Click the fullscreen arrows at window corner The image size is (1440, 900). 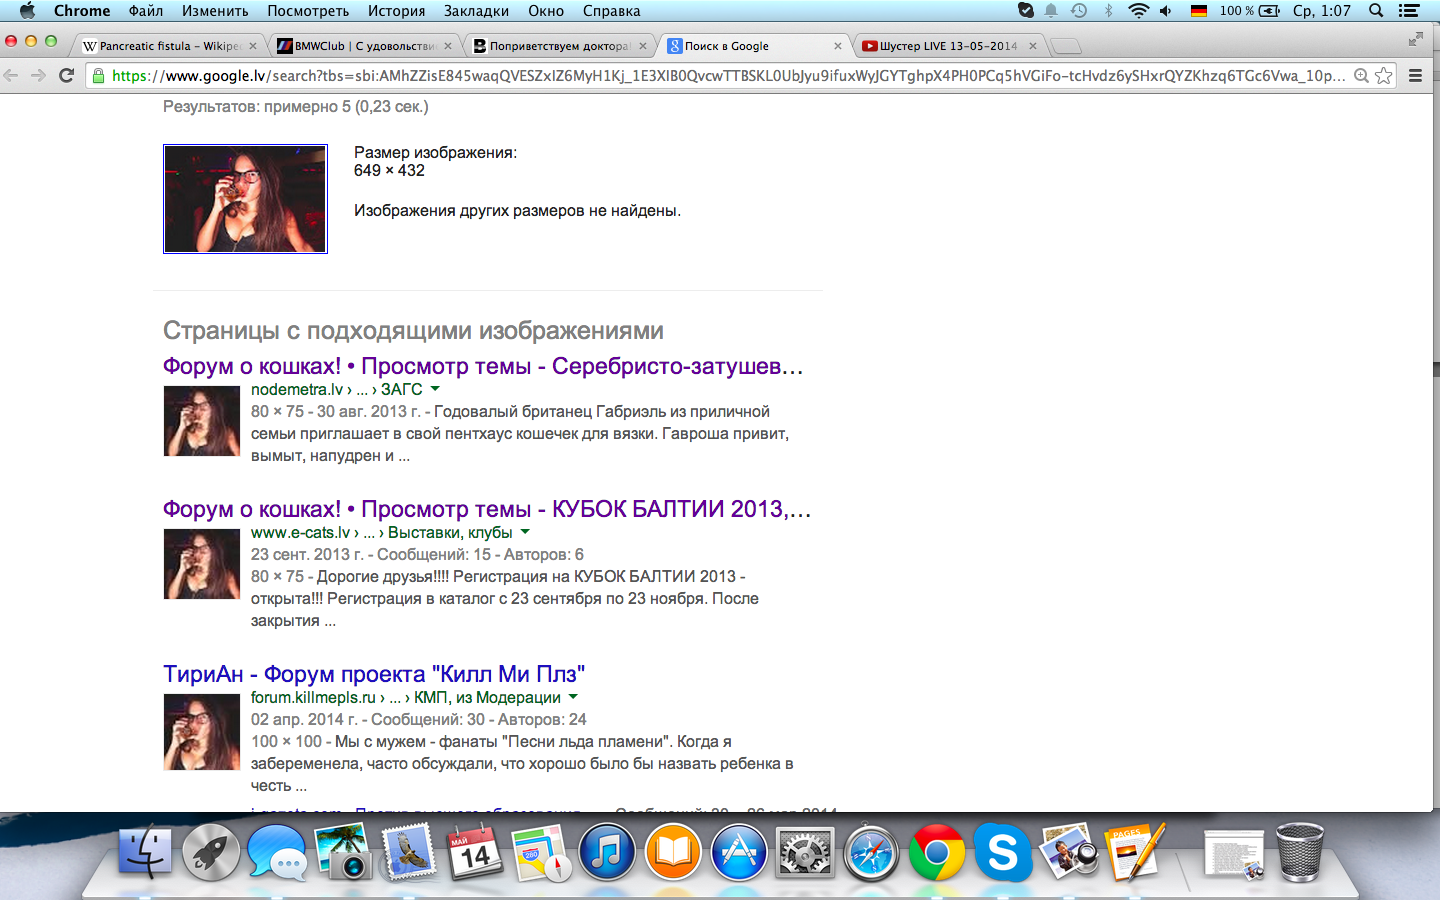click(x=1415, y=40)
